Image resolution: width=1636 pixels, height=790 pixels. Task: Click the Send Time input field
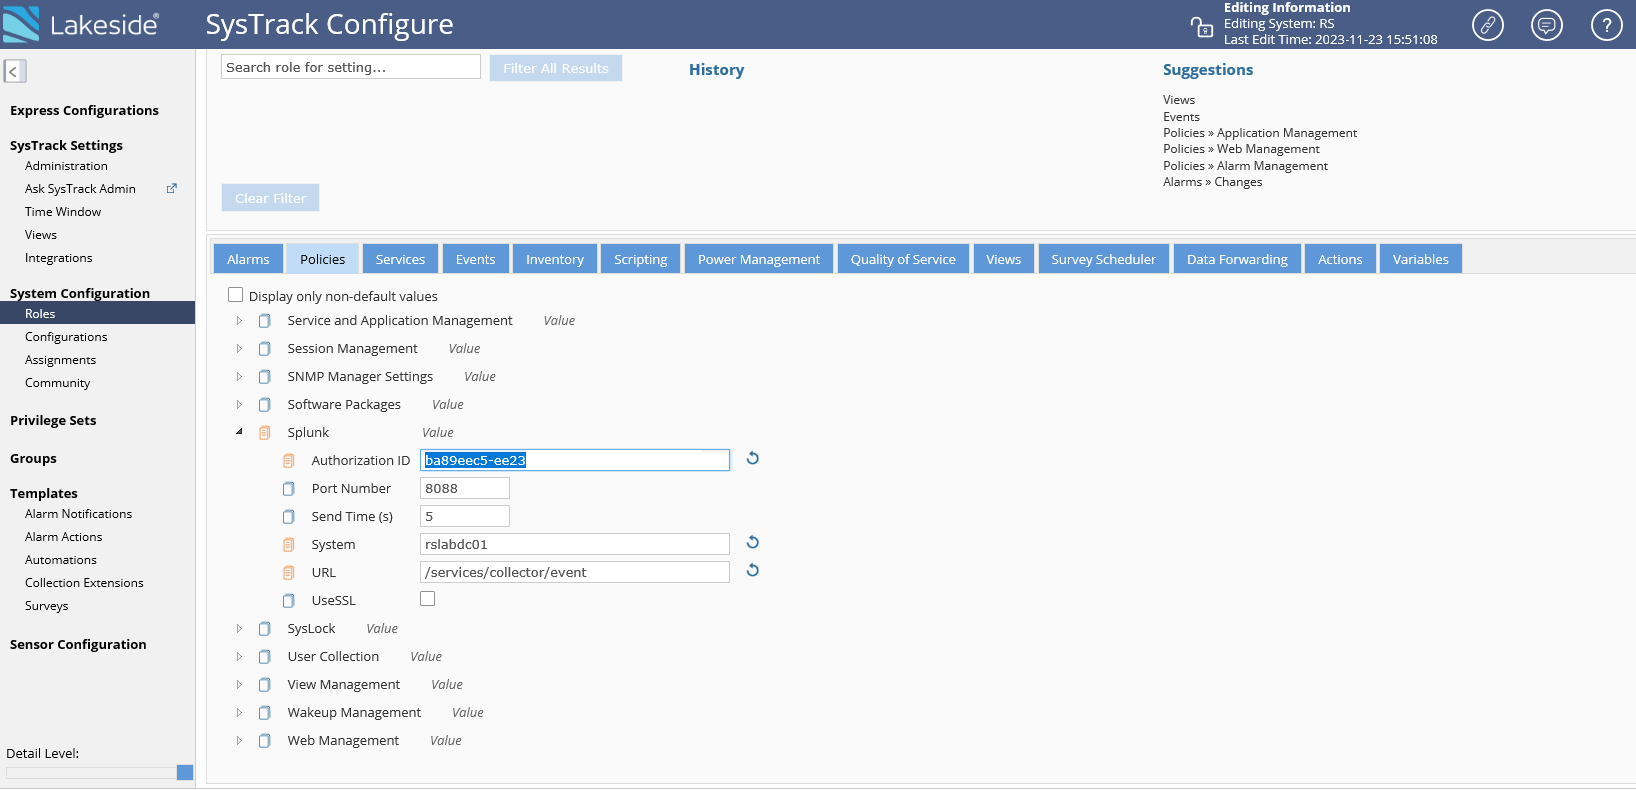point(465,516)
